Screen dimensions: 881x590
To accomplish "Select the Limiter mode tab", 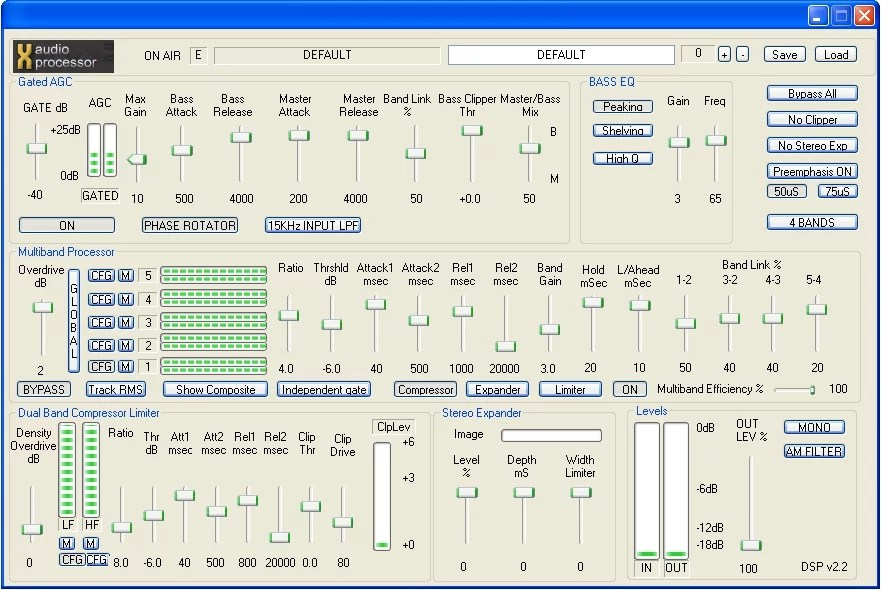I will coord(570,389).
